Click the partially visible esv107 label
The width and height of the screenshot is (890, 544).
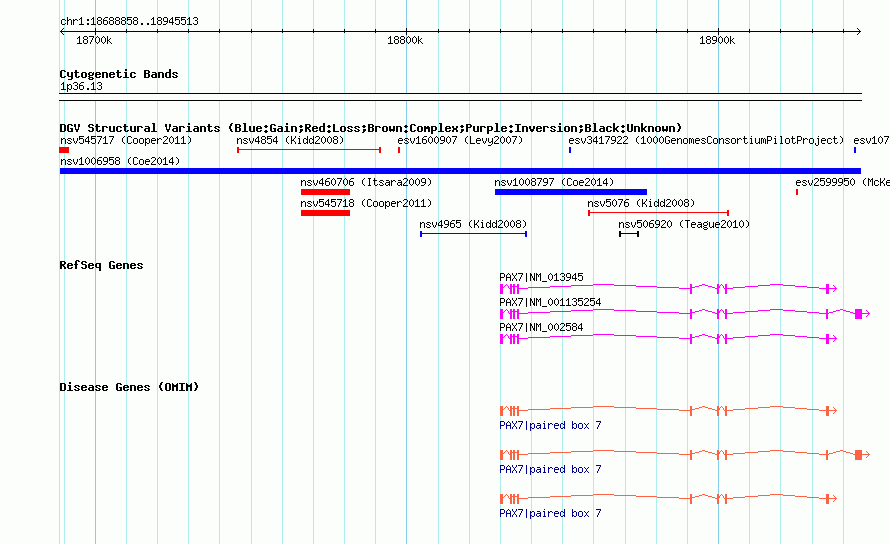[871, 140]
